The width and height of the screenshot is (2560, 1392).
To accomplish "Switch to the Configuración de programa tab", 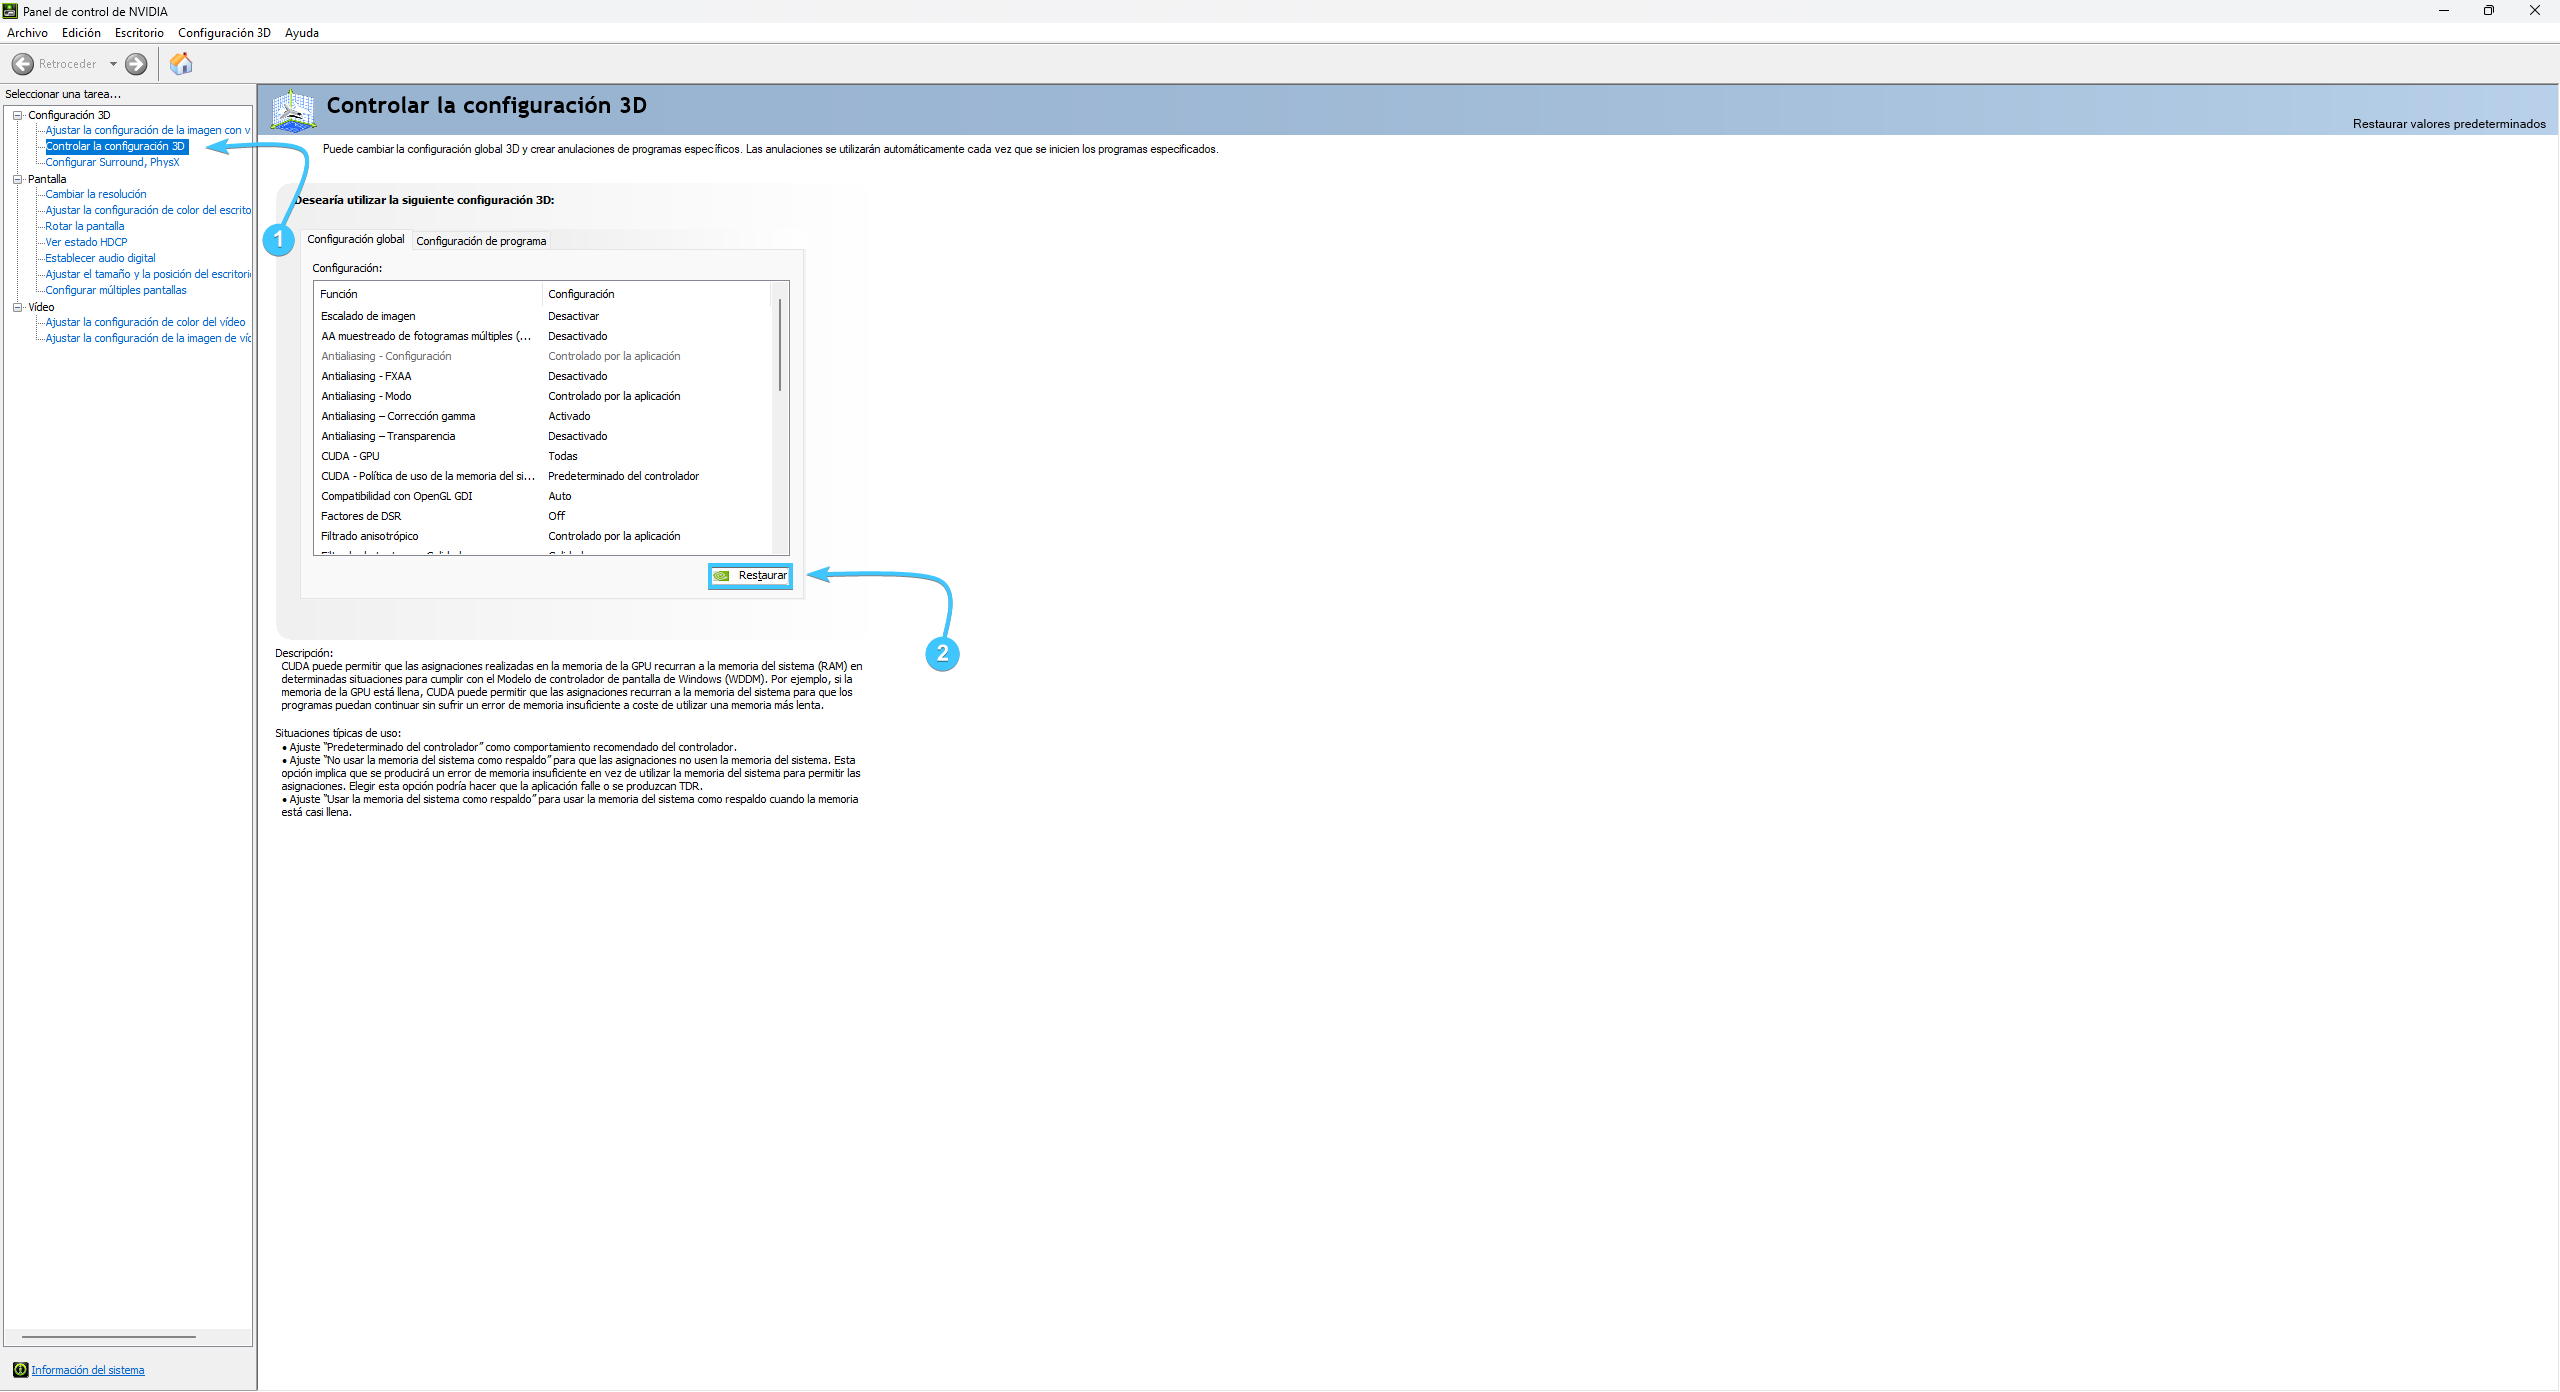I will pos(481,241).
